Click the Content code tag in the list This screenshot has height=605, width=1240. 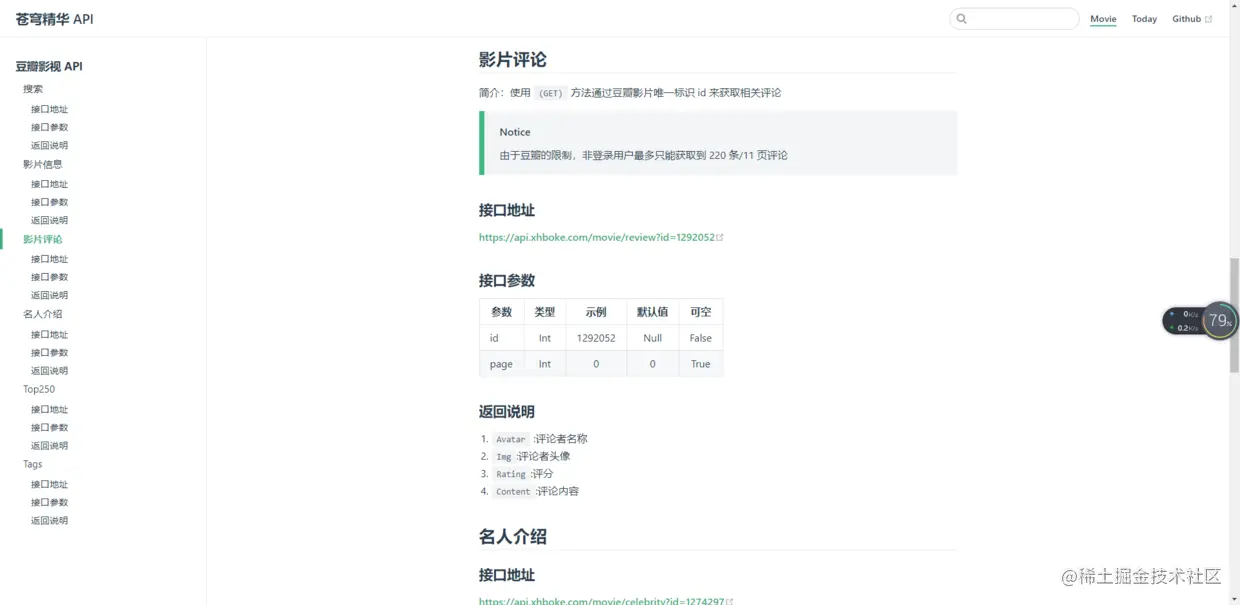pyautogui.click(x=513, y=492)
